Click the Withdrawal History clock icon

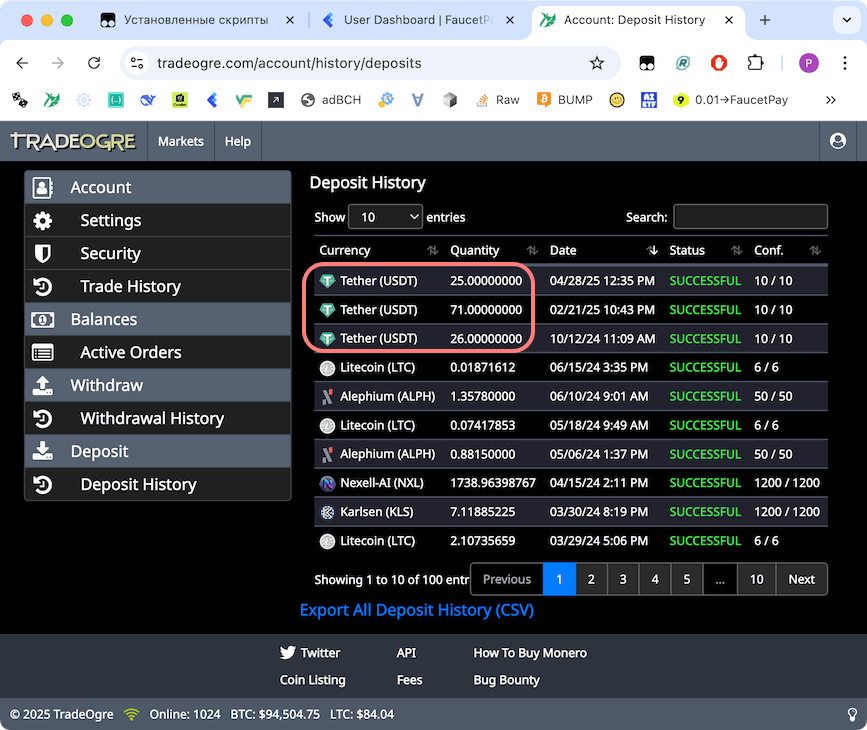[x=43, y=419]
